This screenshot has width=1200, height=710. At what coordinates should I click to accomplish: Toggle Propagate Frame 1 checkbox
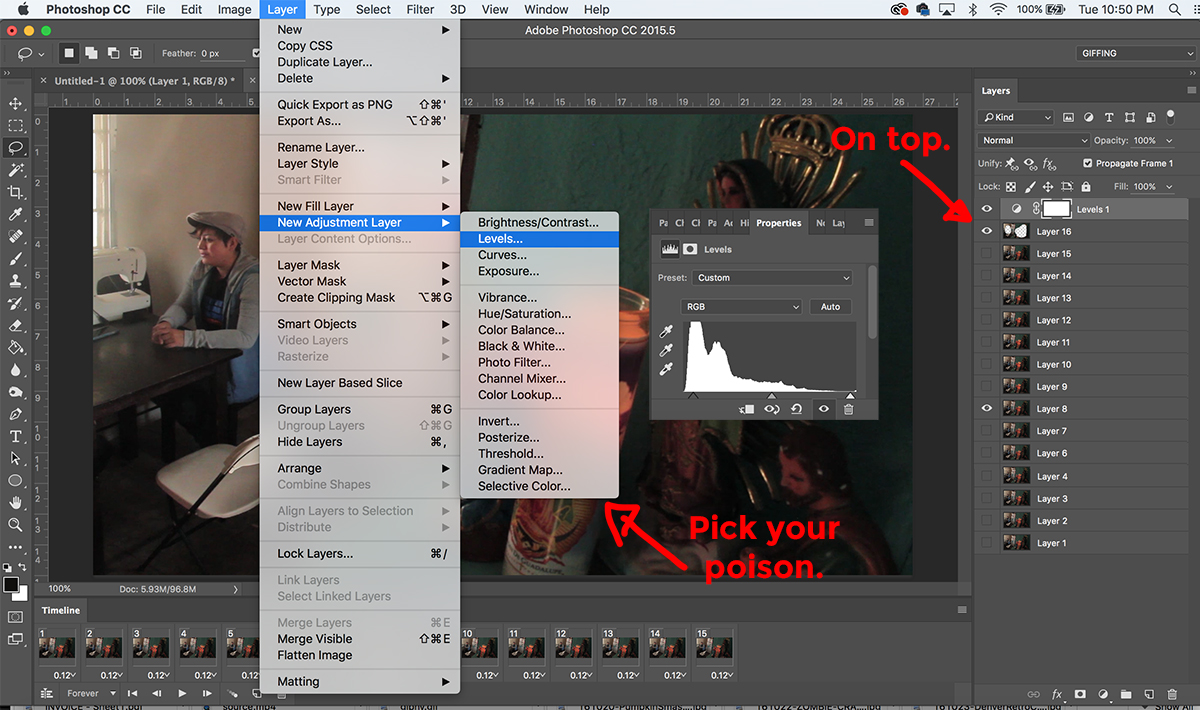point(1088,163)
